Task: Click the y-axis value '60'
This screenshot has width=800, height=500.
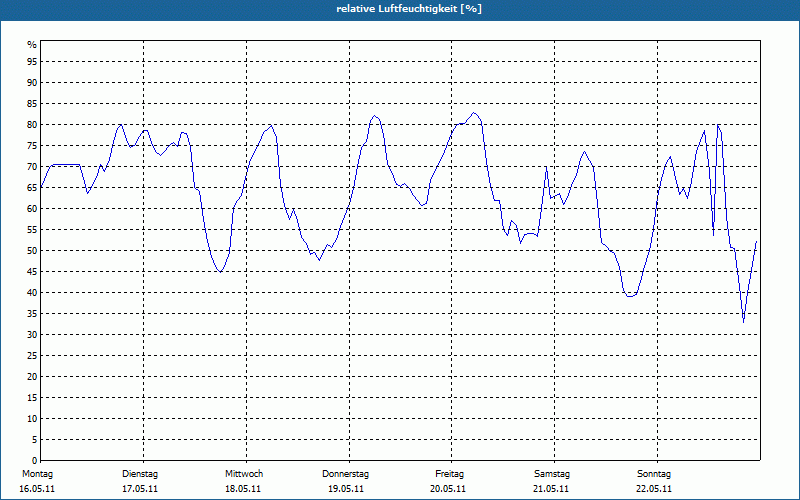Action: pyautogui.click(x=32, y=209)
